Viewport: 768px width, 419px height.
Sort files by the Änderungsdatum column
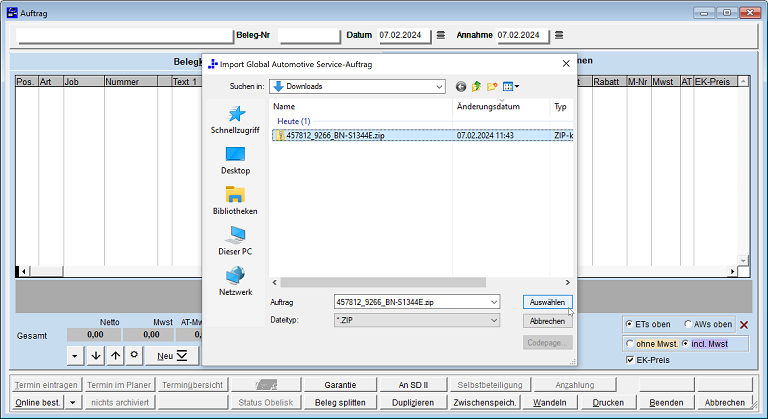tap(501, 106)
